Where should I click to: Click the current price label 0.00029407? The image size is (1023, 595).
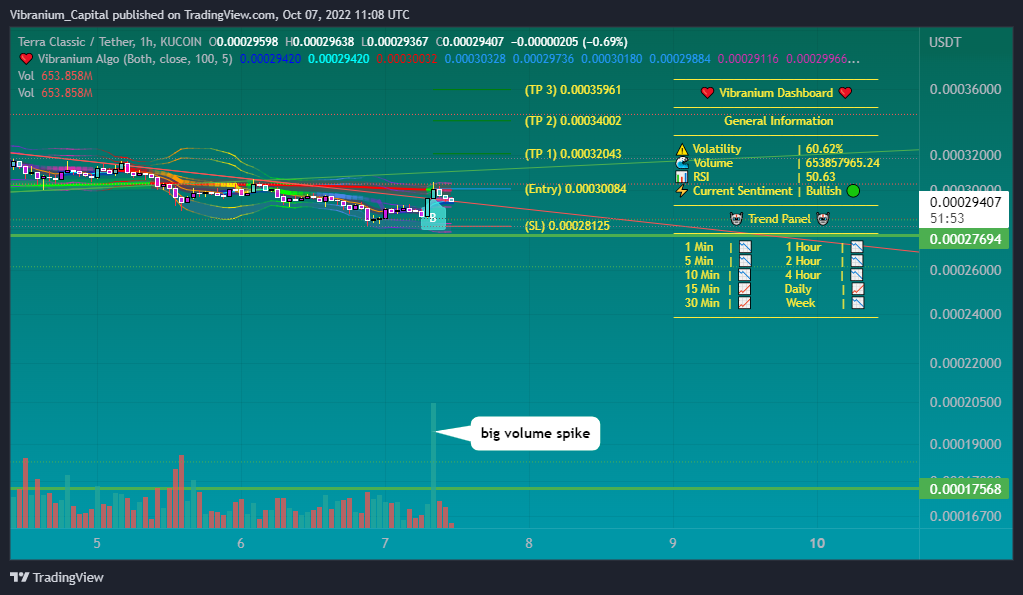coord(965,202)
